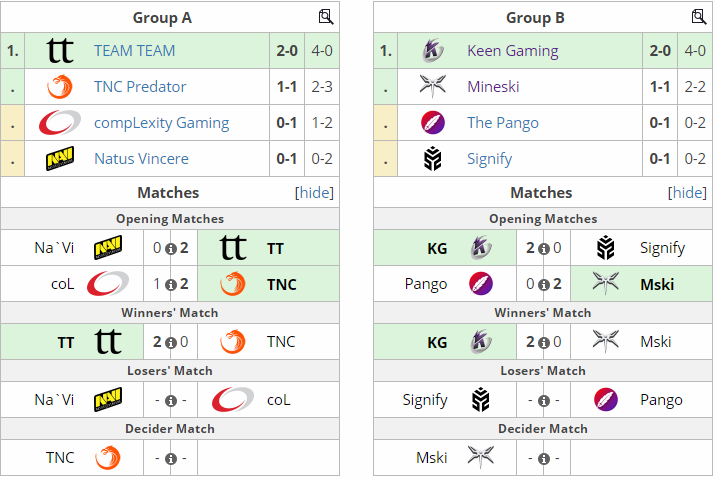Image resolution: width=716 pixels, height=481 pixels.
Task: Open the TEAM TEAM team link
Action: point(135,50)
